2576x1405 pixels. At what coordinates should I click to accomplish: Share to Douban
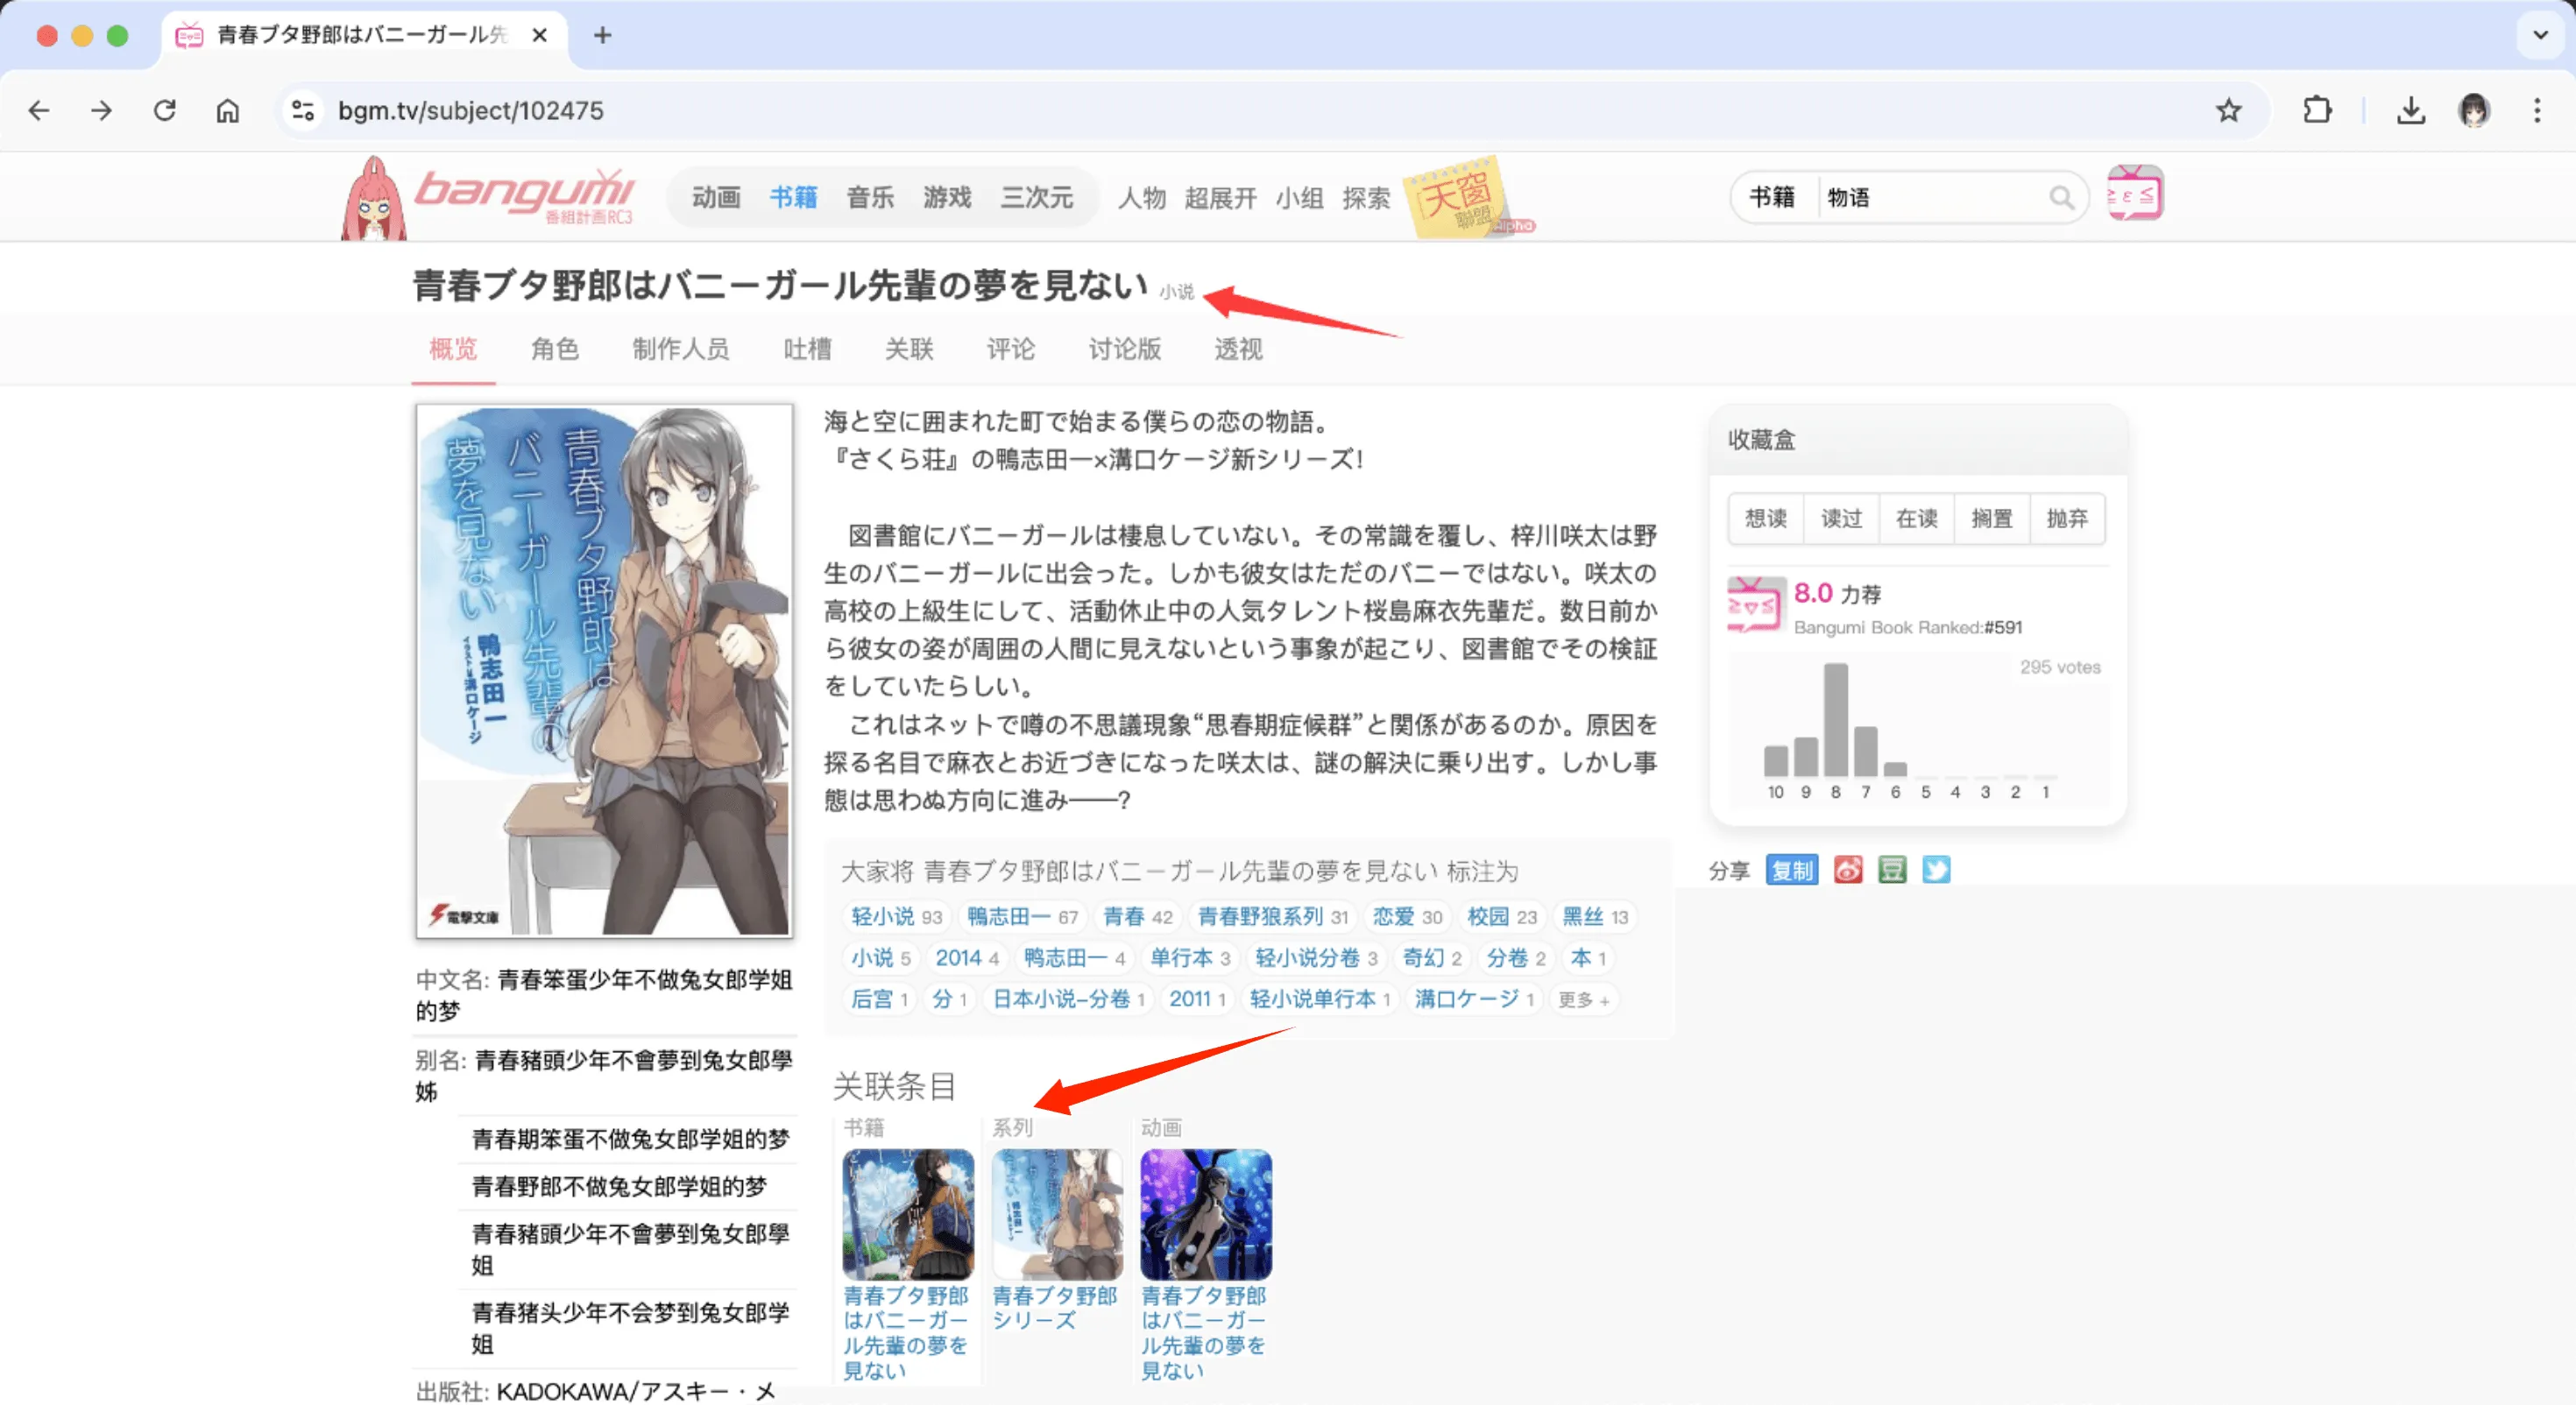1892,870
